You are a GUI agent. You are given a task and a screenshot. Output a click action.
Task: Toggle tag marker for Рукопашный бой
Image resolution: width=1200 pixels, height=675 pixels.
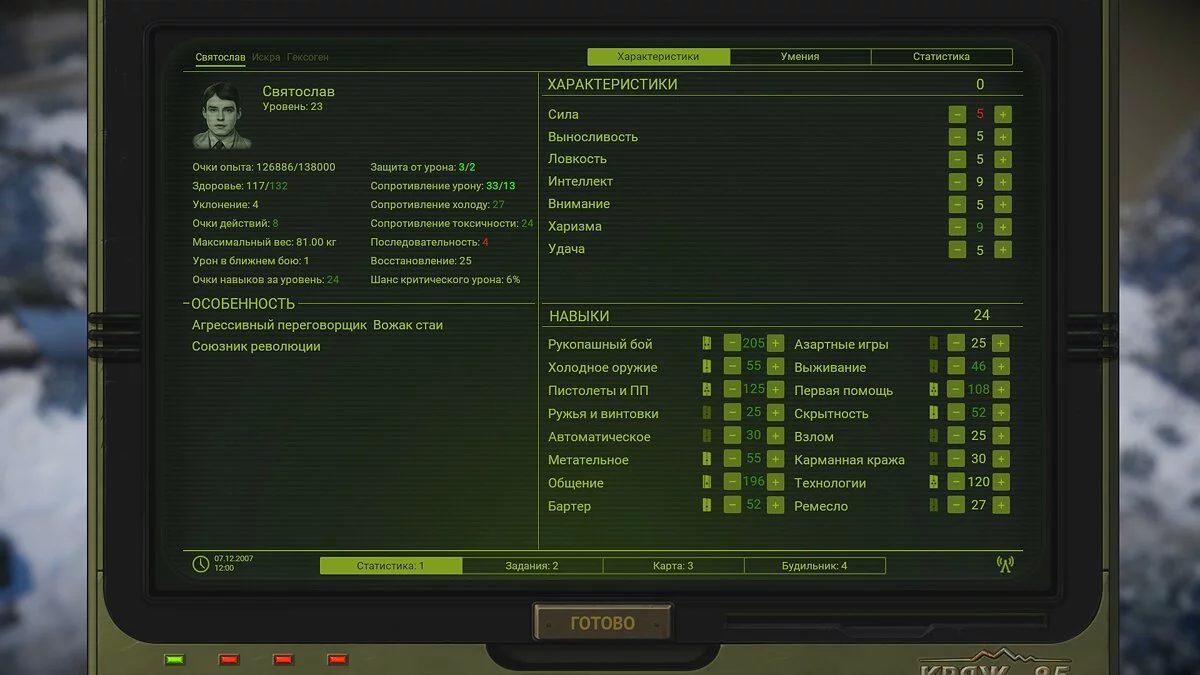click(707, 343)
